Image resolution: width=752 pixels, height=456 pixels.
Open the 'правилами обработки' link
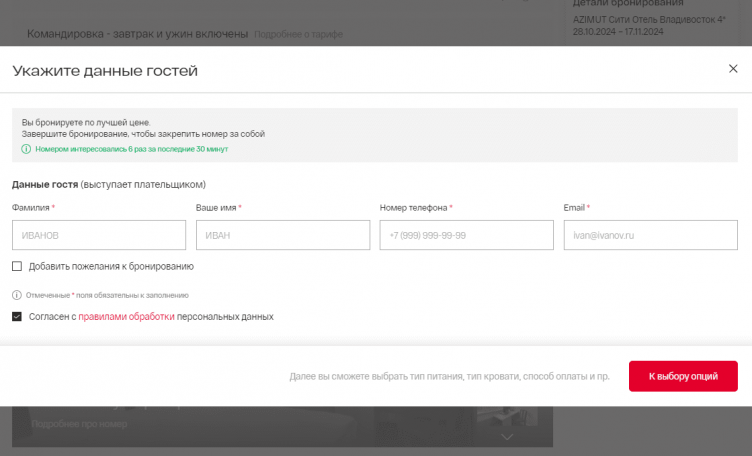click(x=126, y=317)
